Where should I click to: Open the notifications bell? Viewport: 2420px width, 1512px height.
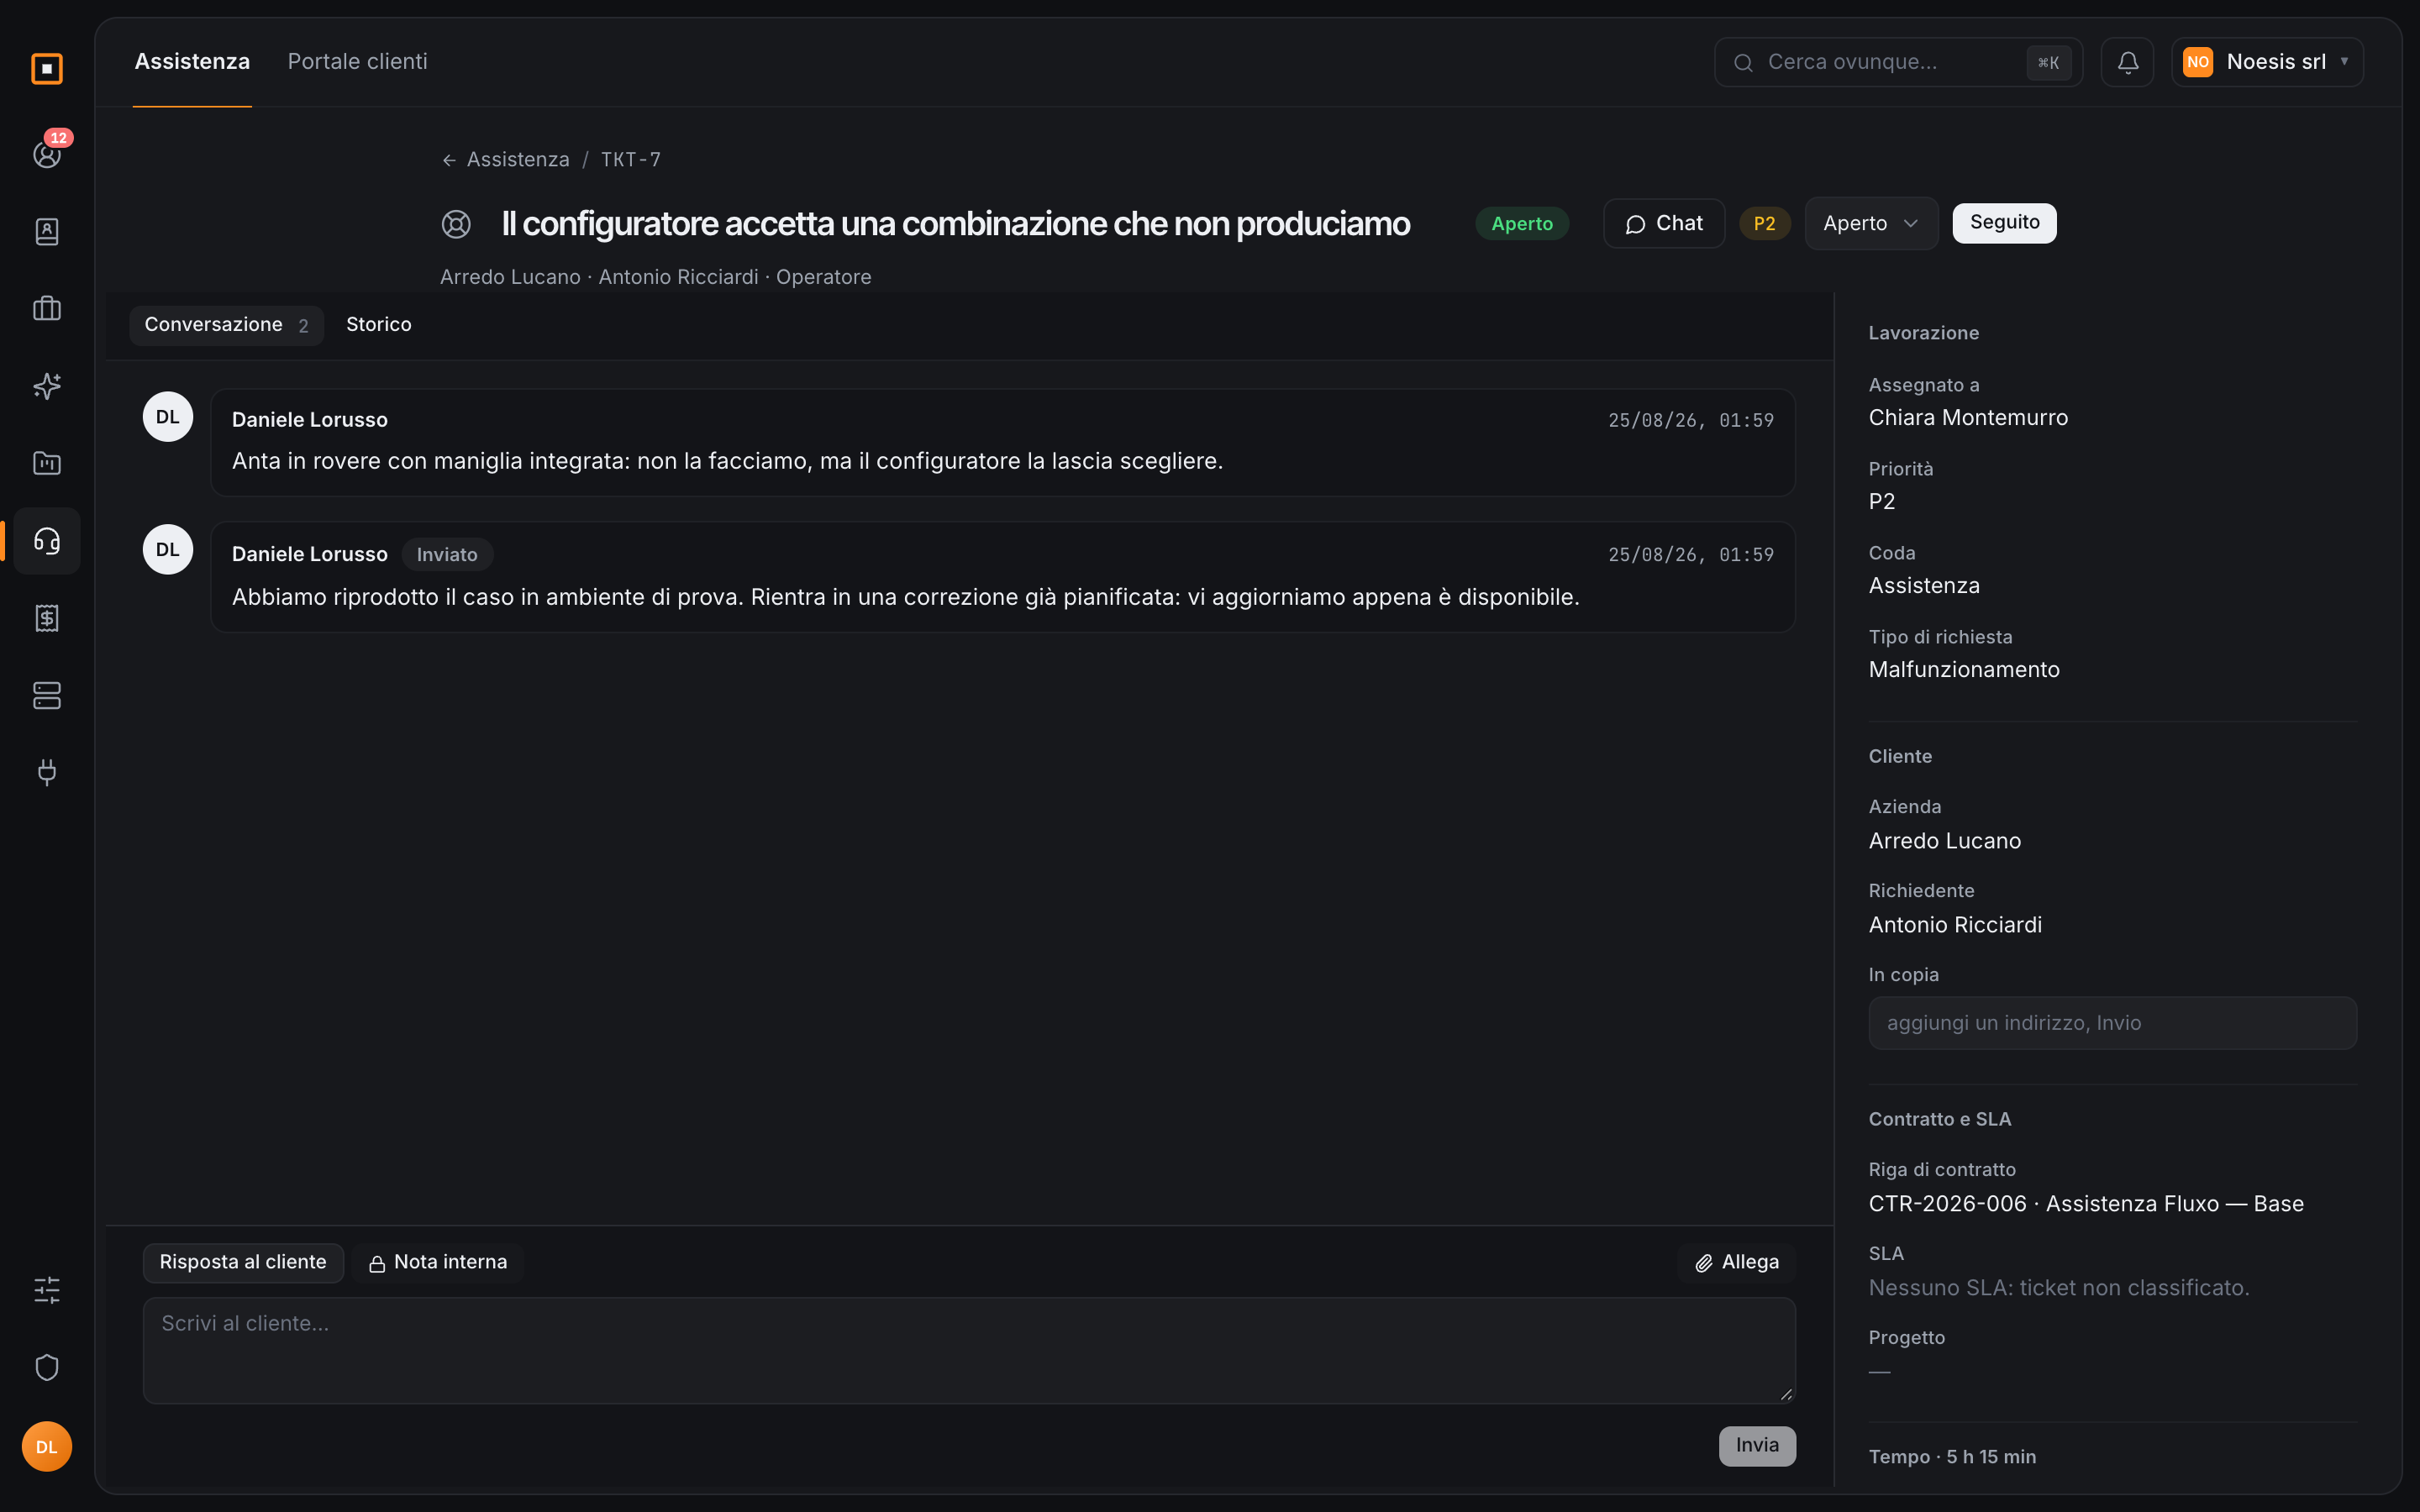pyautogui.click(x=2127, y=62)
